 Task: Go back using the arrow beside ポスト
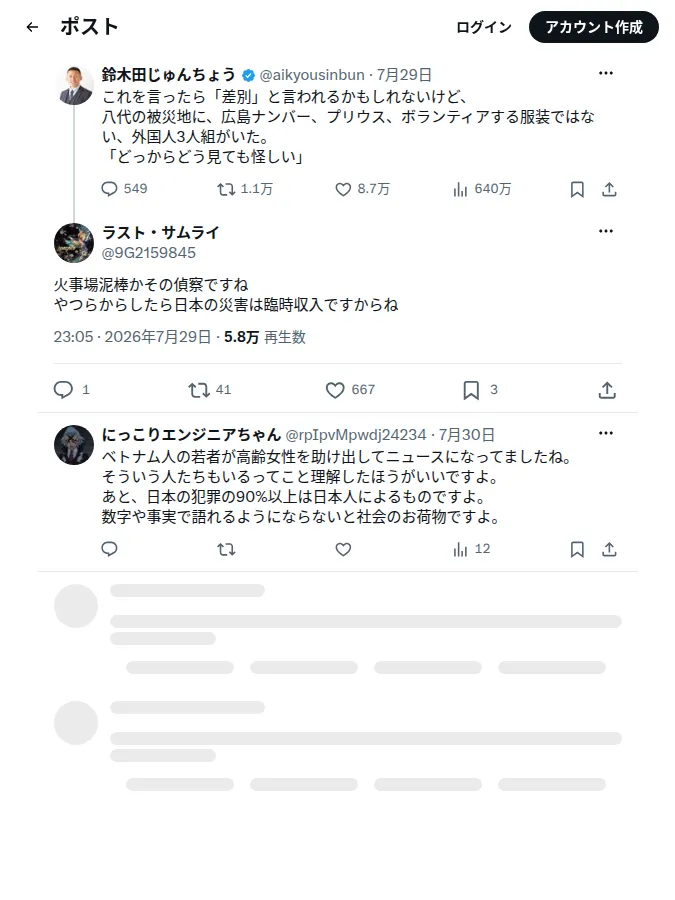[x=32, y=27]
